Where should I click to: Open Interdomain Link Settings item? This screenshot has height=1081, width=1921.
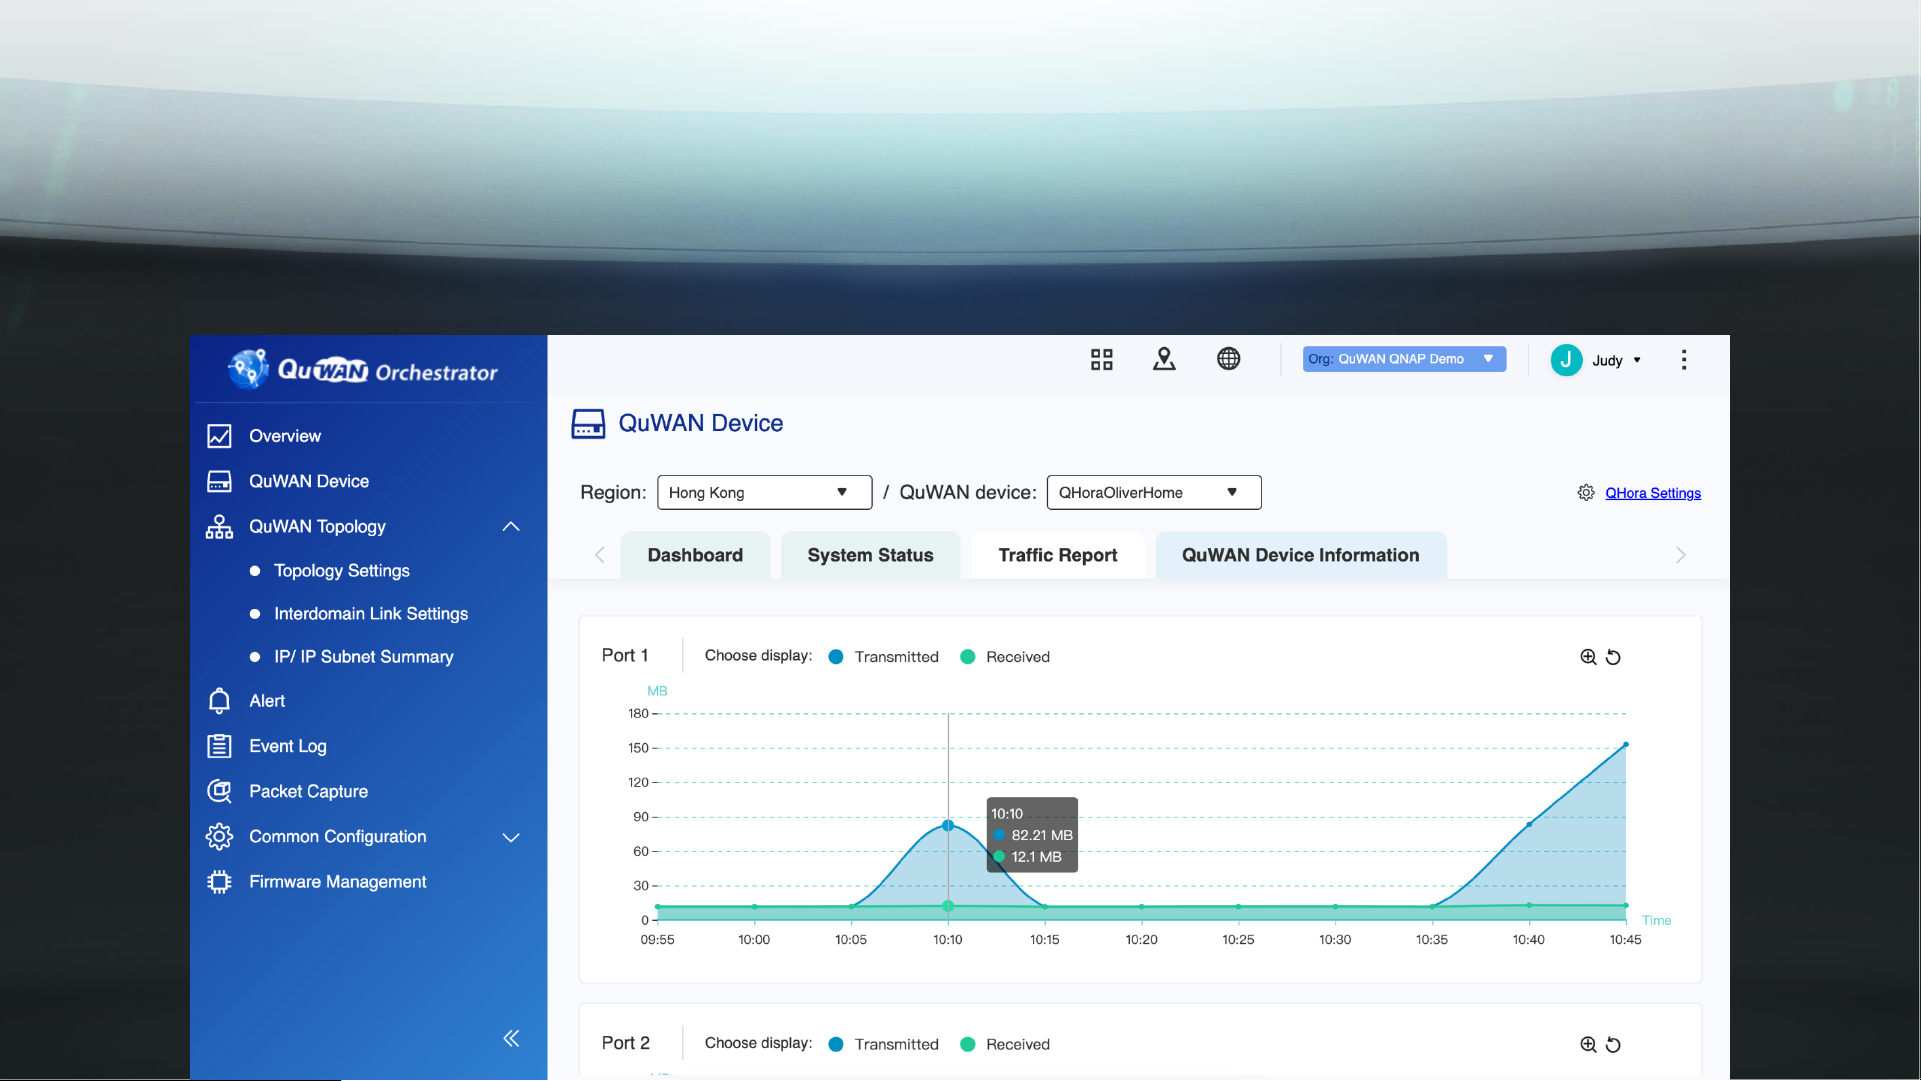point(371,614)
